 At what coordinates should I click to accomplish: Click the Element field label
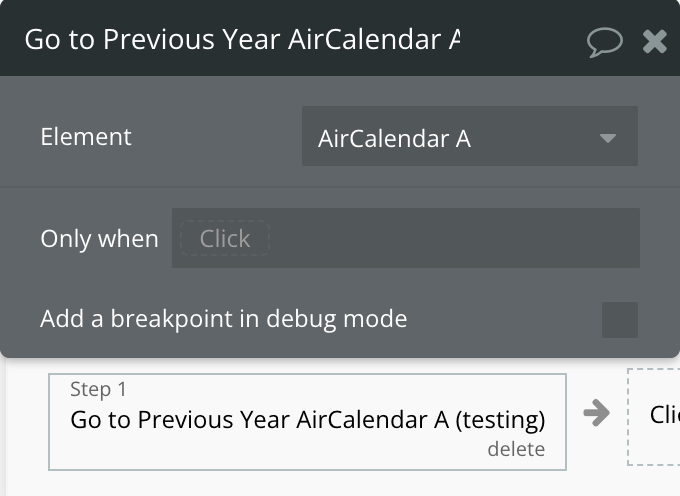coord(86,137)
